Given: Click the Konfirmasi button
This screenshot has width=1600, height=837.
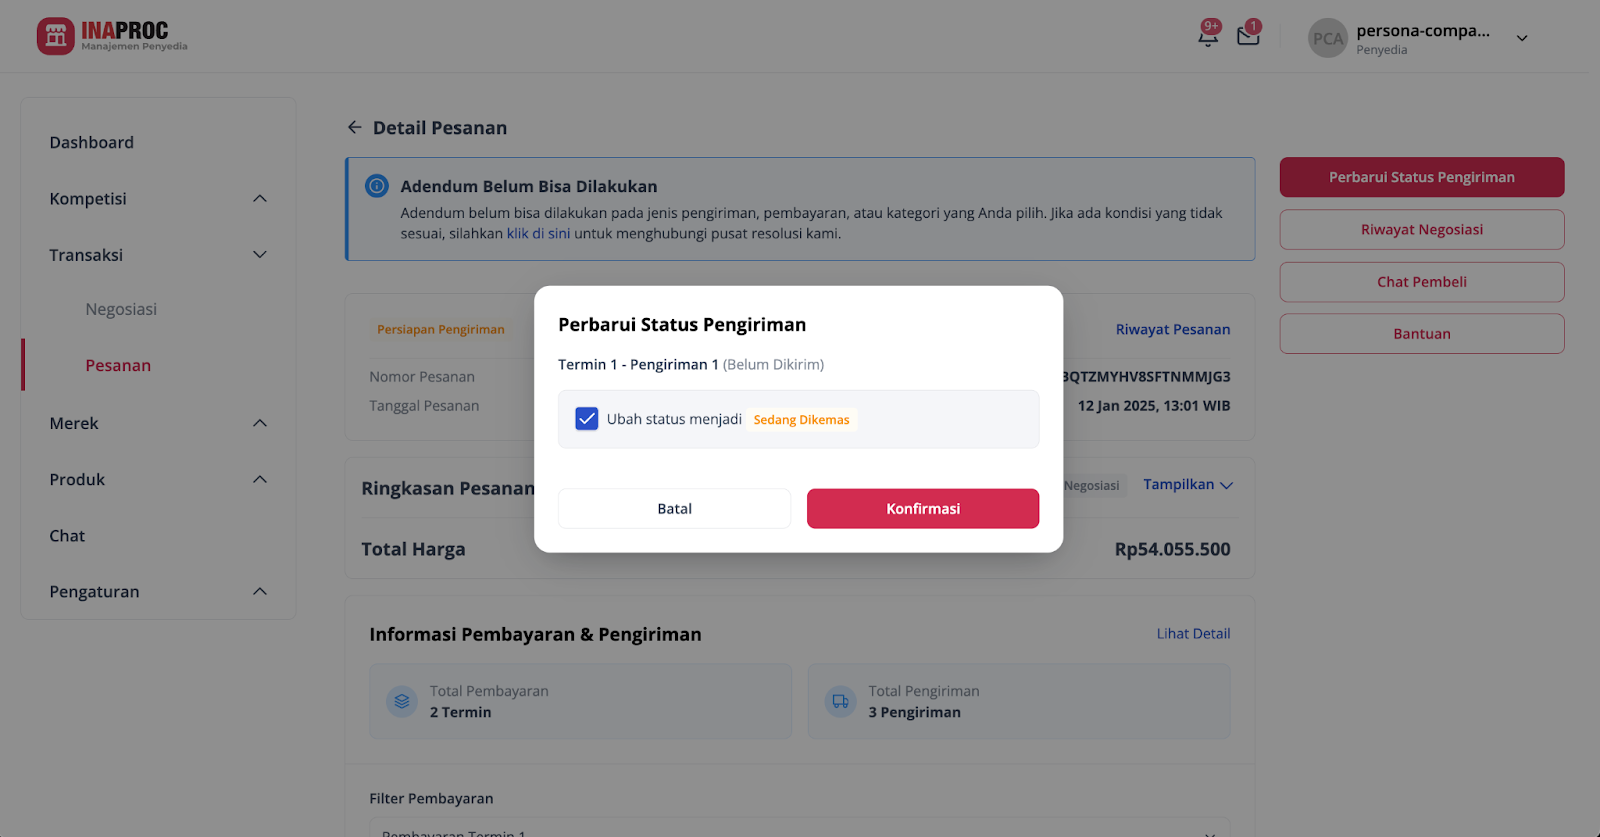Looking at the screenshot, I should [x=923, y=508].
